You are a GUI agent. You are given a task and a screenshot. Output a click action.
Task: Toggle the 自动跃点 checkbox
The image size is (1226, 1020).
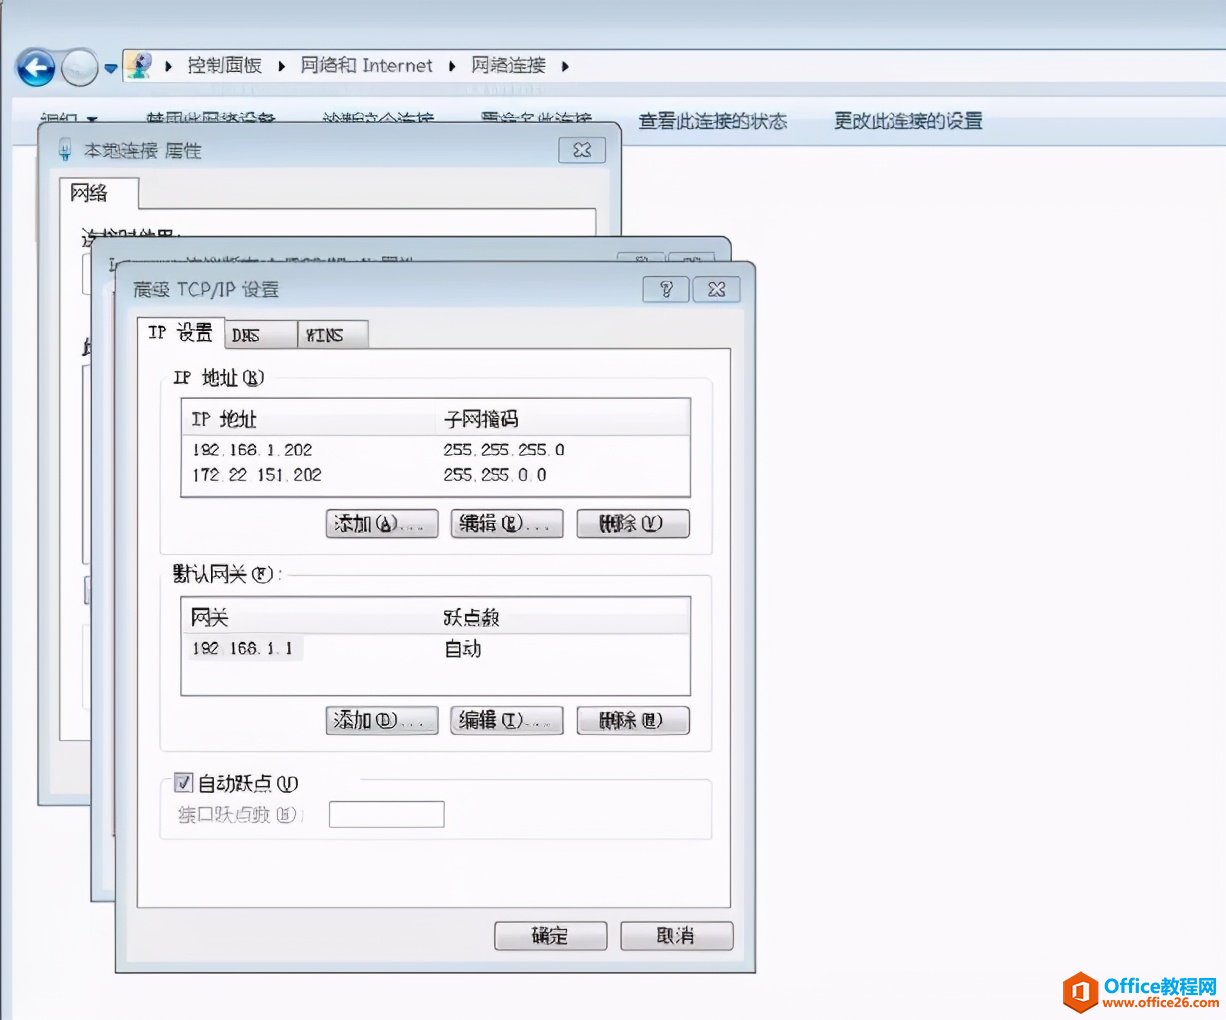184,783
